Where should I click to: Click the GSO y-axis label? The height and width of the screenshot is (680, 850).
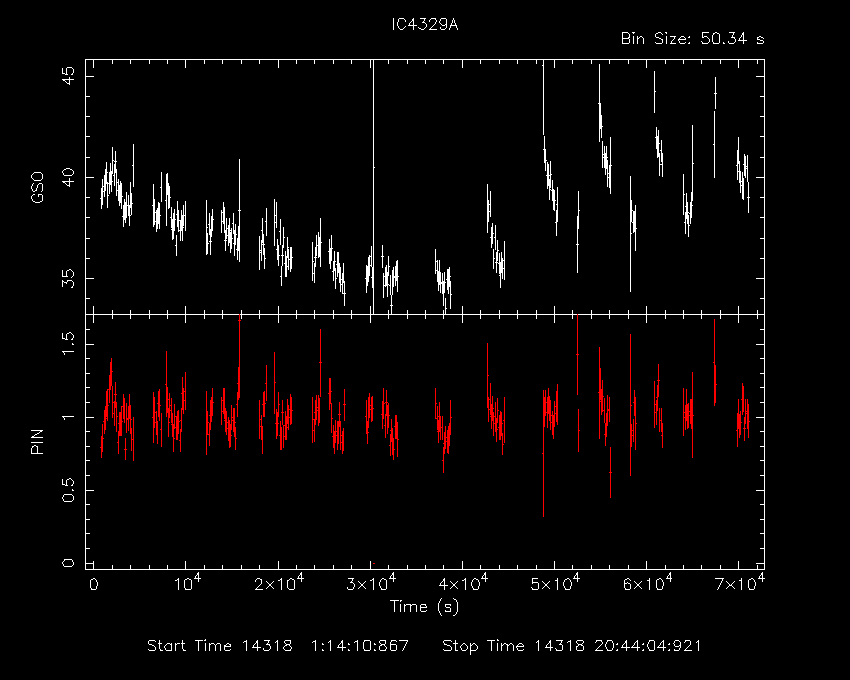tap(37, 188)
